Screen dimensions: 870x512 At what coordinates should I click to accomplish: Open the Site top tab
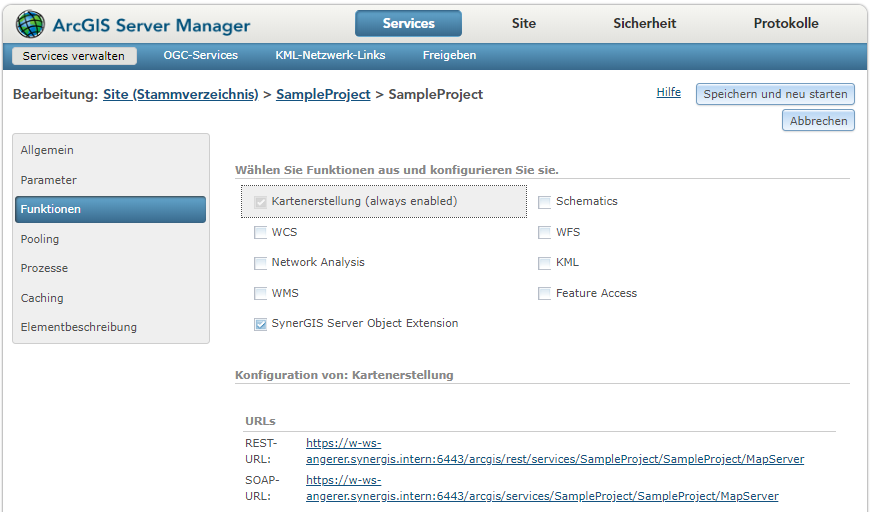pos(523,23)
